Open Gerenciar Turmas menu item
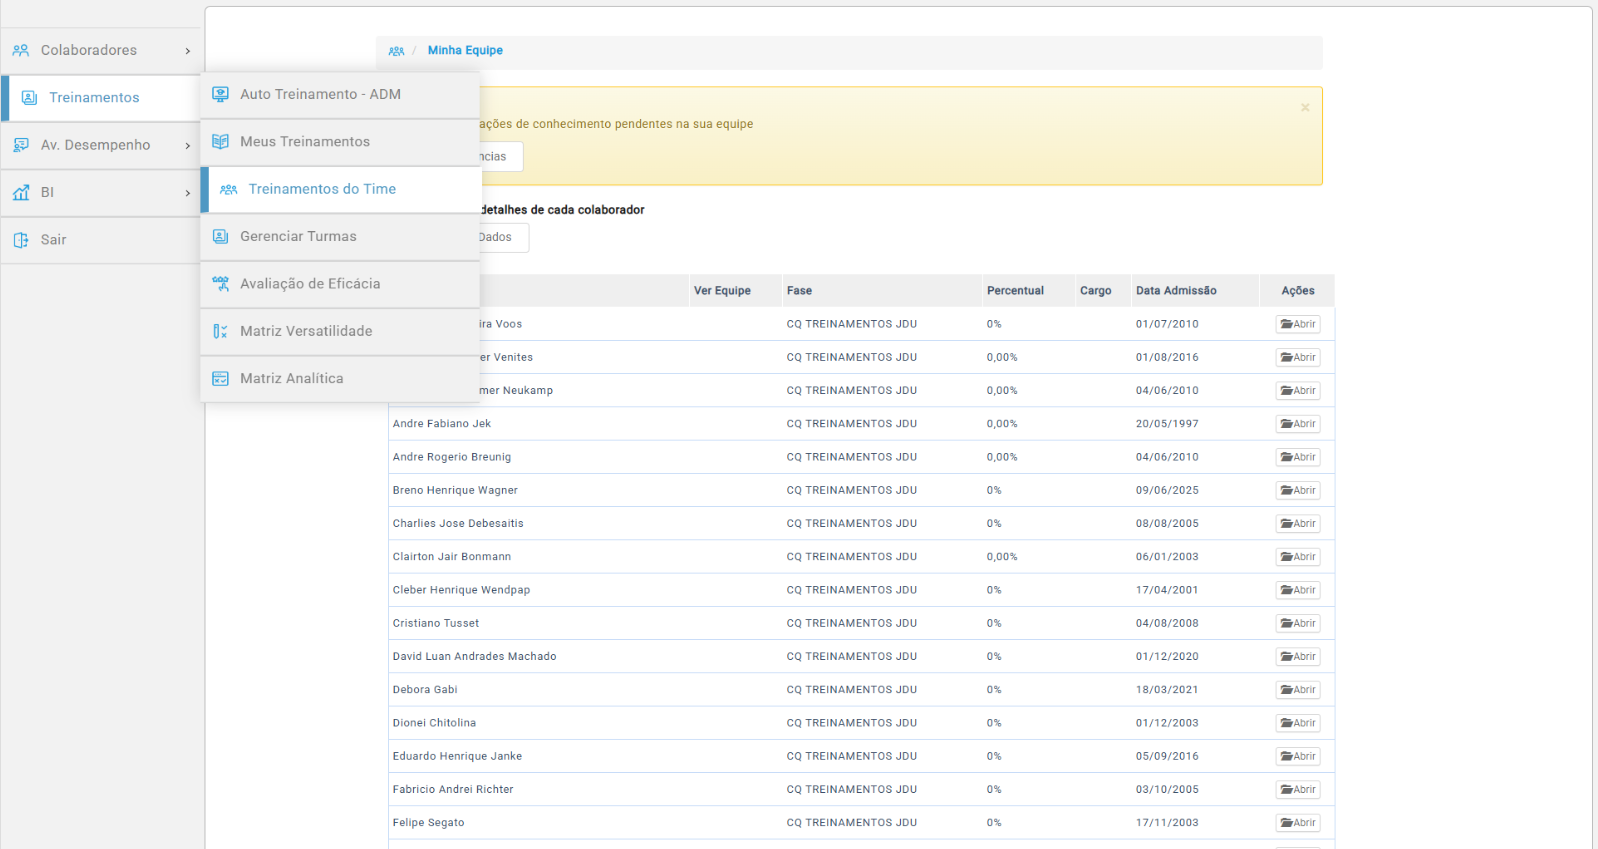The image size is (1598, 849). click(x=298, y=237)
